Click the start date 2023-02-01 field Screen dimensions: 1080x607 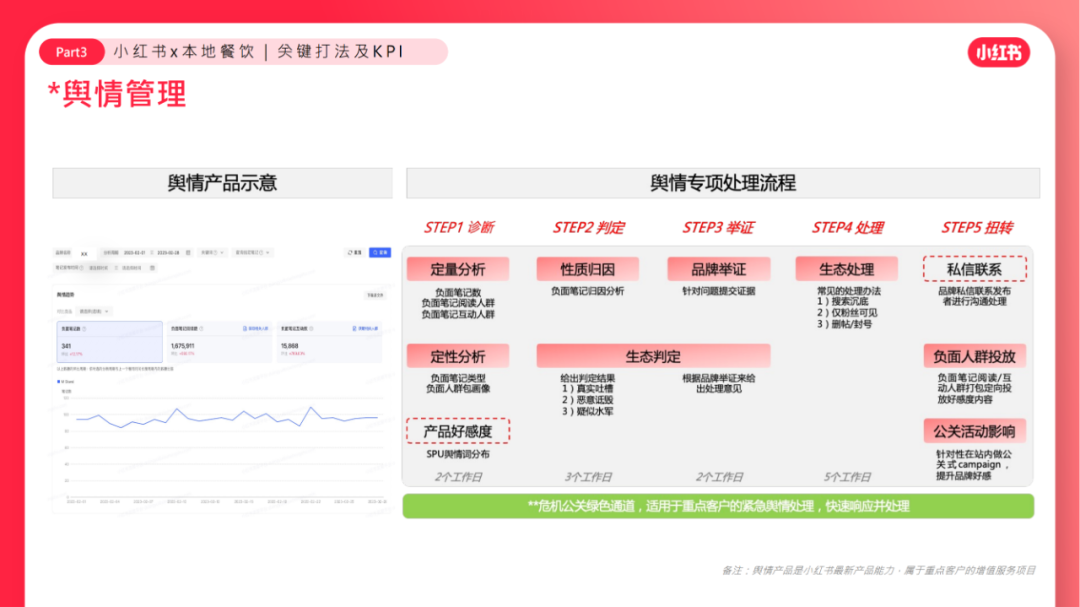pos(134,253)
